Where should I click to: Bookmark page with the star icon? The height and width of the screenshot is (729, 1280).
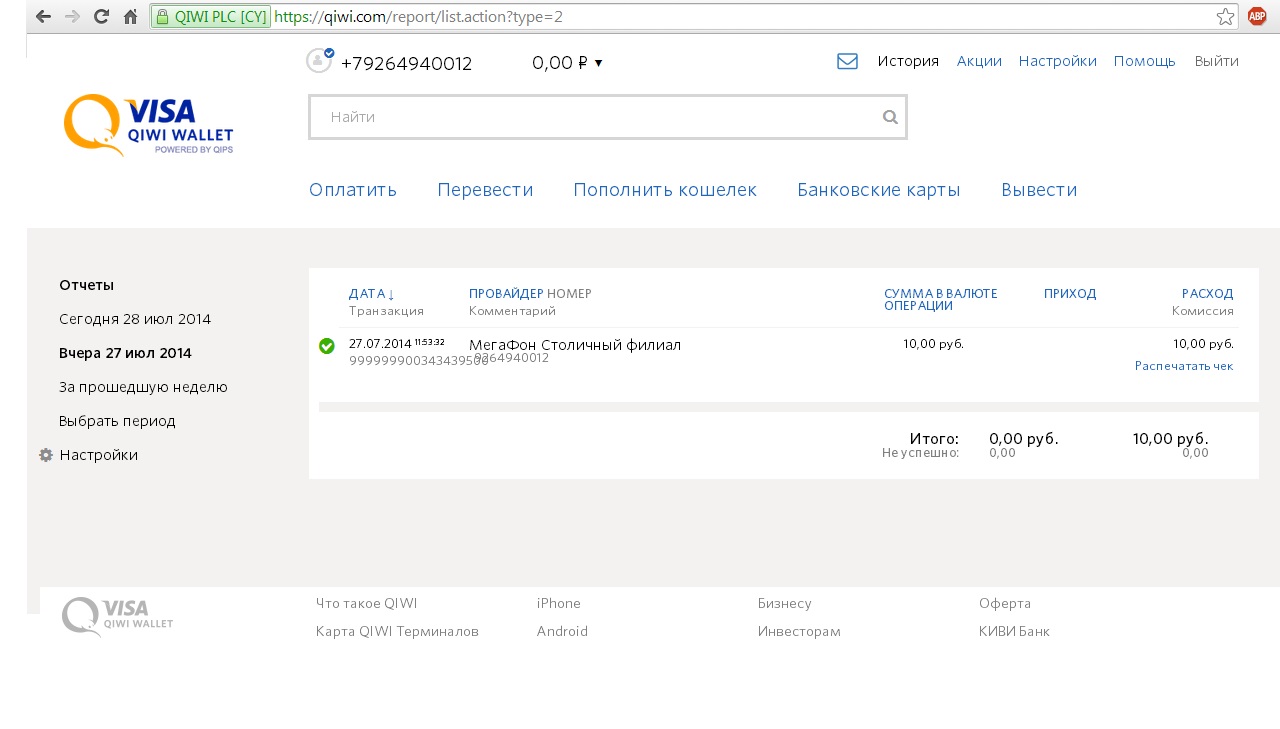1225,17
